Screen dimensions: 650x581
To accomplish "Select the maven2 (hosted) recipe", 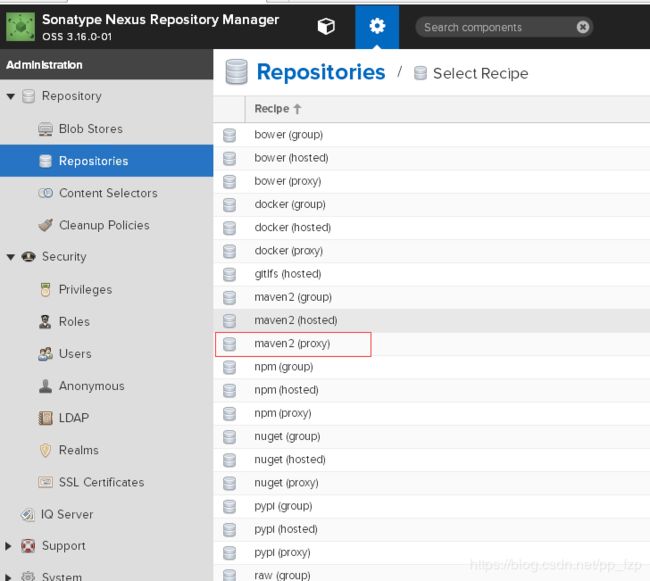I will 432,320.
